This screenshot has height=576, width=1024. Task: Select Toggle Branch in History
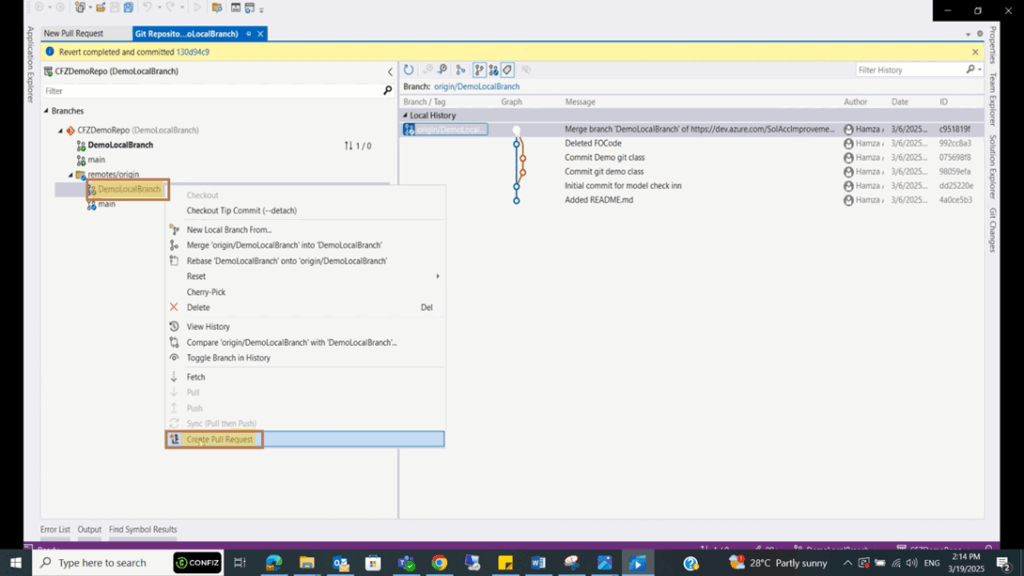[305, 358]
